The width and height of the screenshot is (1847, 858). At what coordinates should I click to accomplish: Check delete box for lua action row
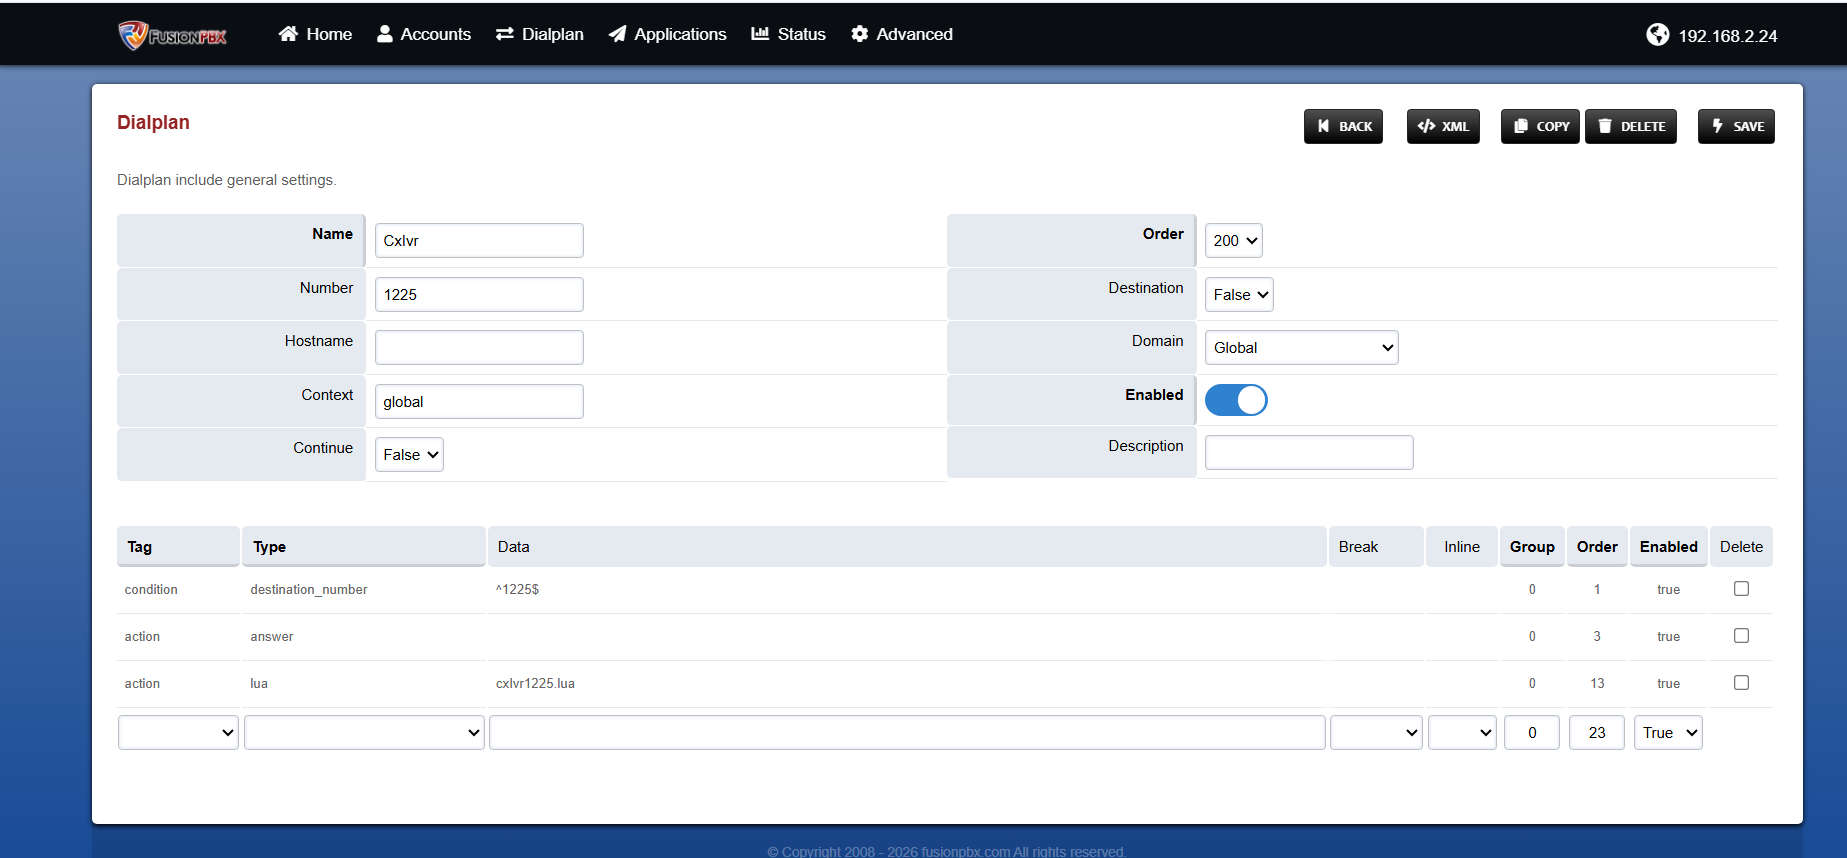tap(1741, 683)
